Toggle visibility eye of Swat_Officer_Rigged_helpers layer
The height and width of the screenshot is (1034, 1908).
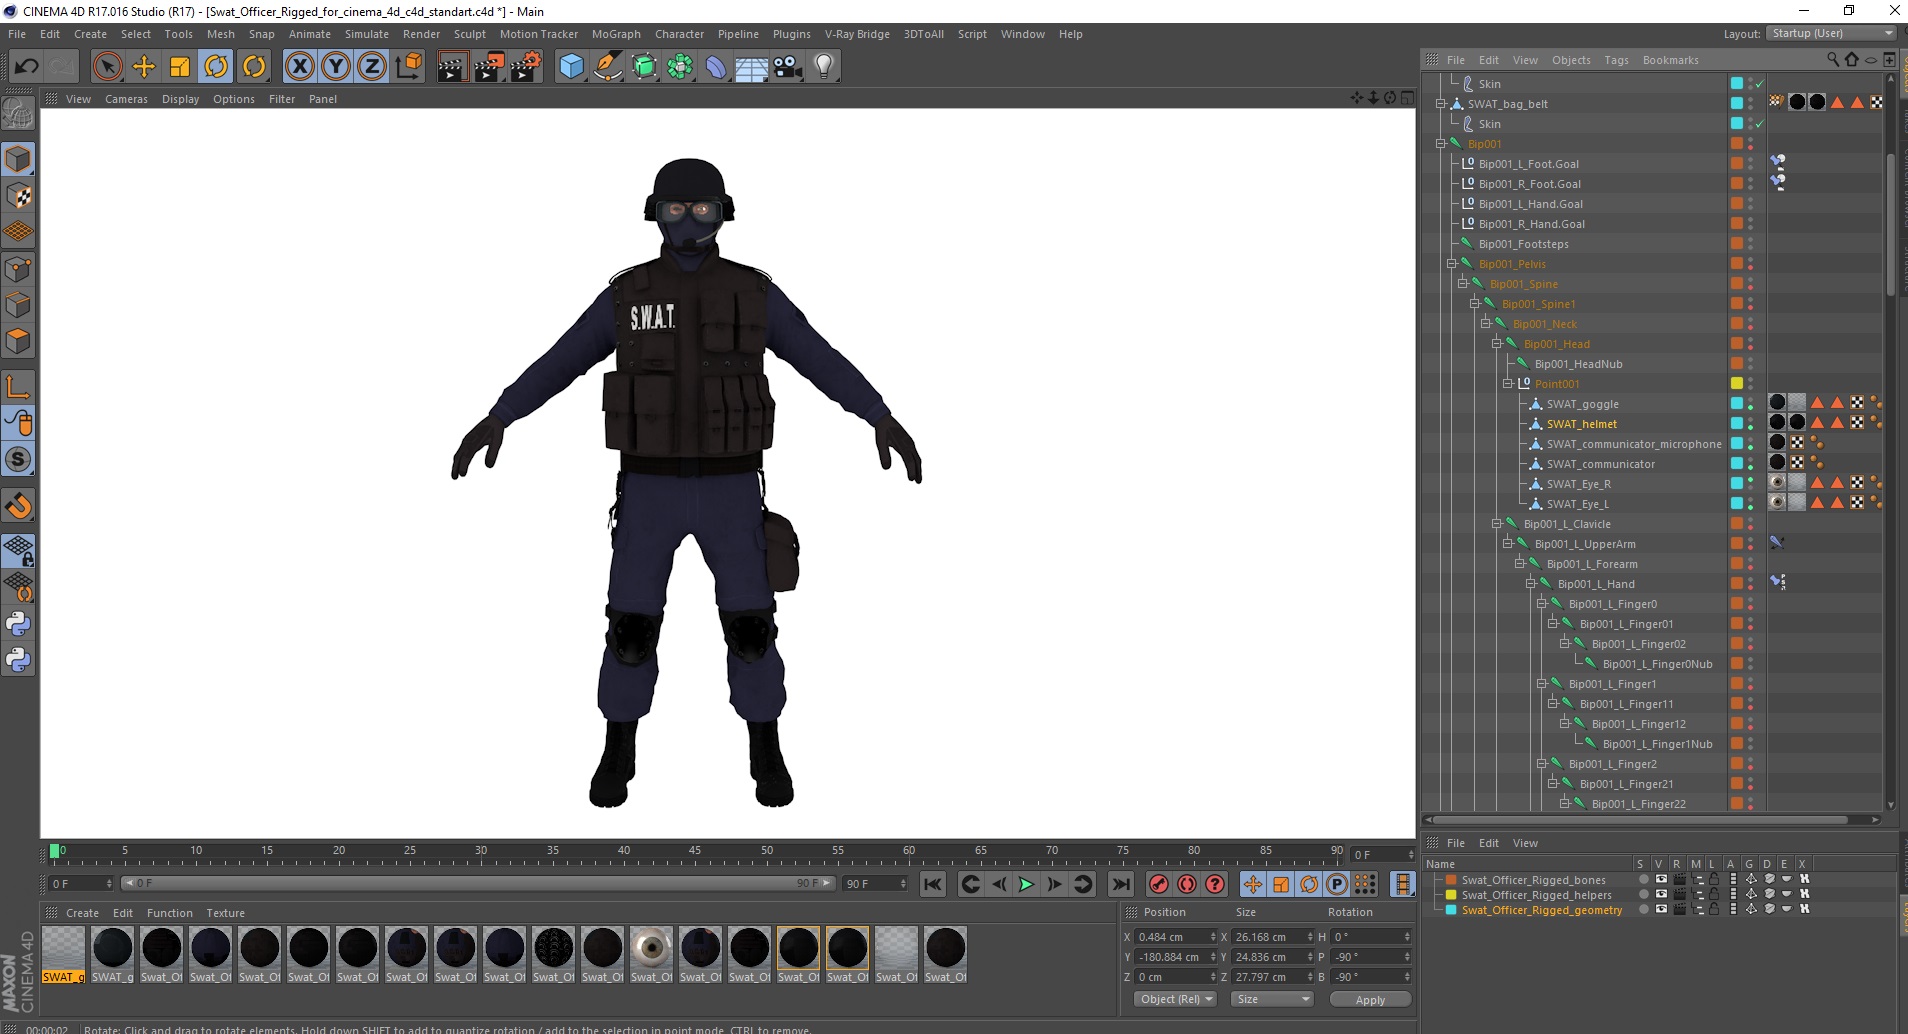(1660, 895)
